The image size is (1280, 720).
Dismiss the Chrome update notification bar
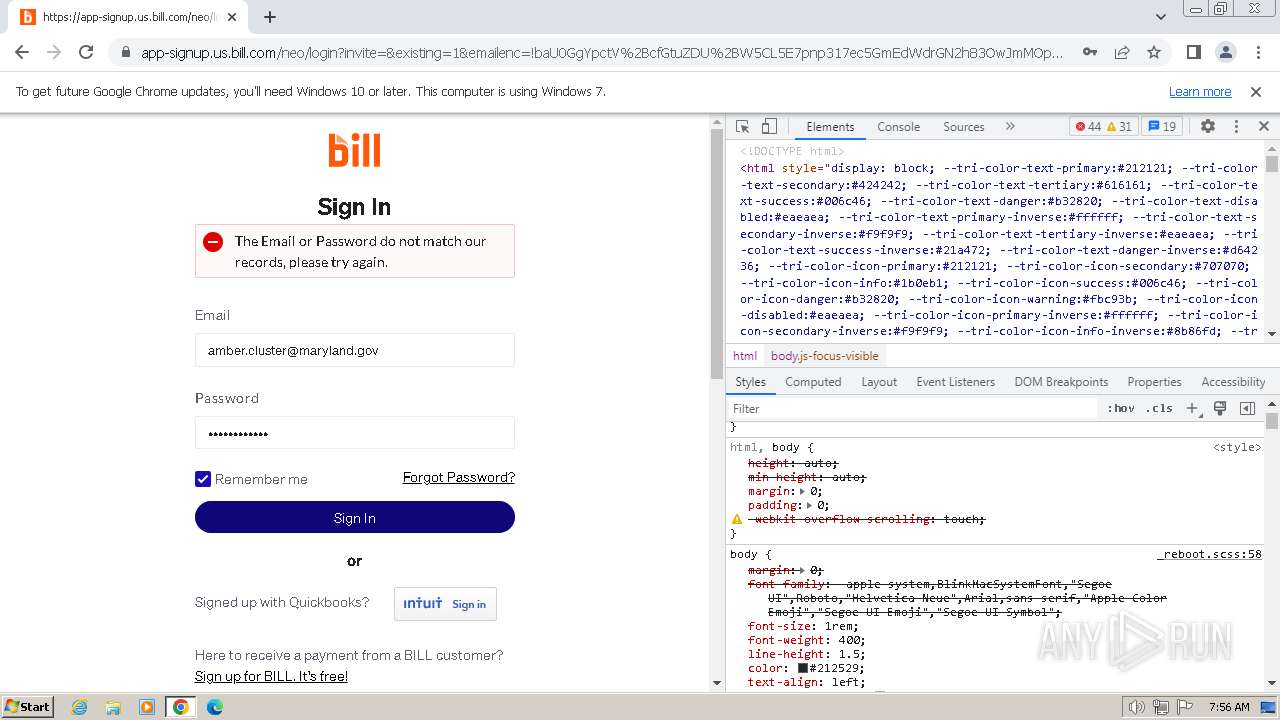[x=1256, y=91]
